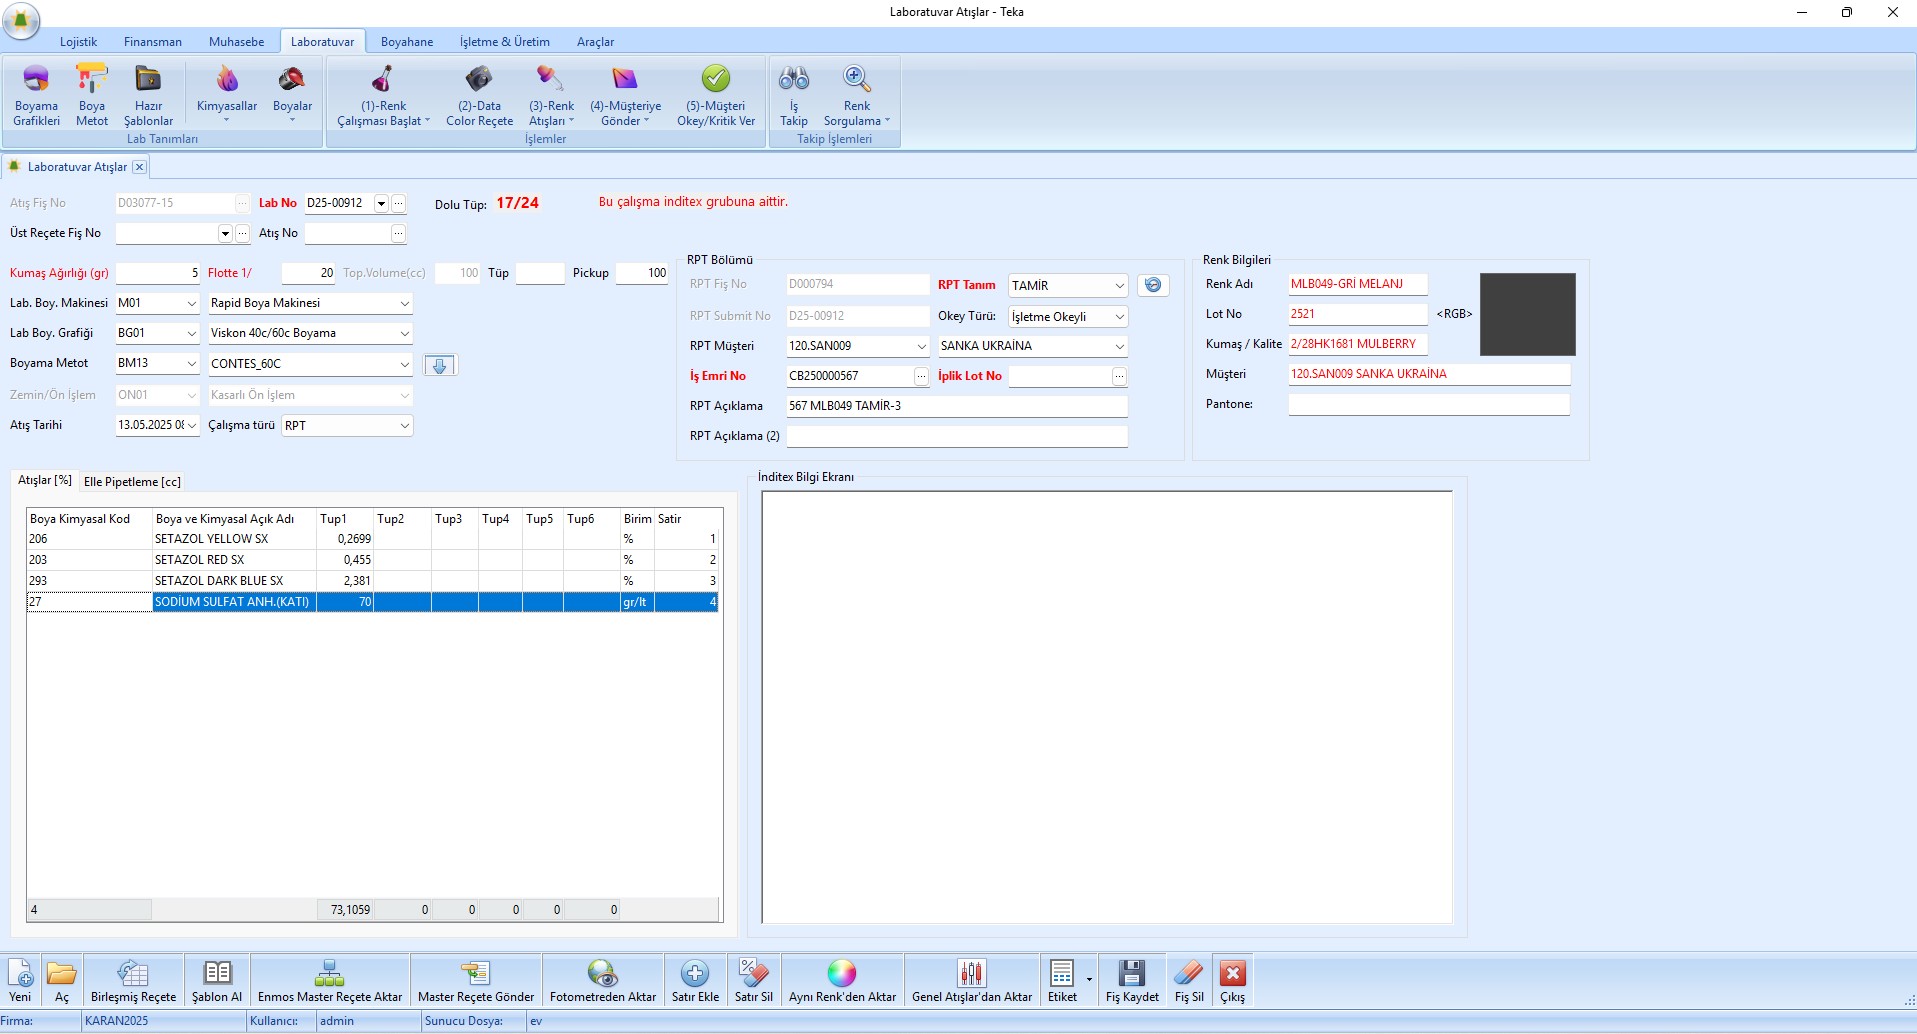Open Atış Tarihi date dropdown
This screenshot has height=1034, width=1917.
pos(192,425)
